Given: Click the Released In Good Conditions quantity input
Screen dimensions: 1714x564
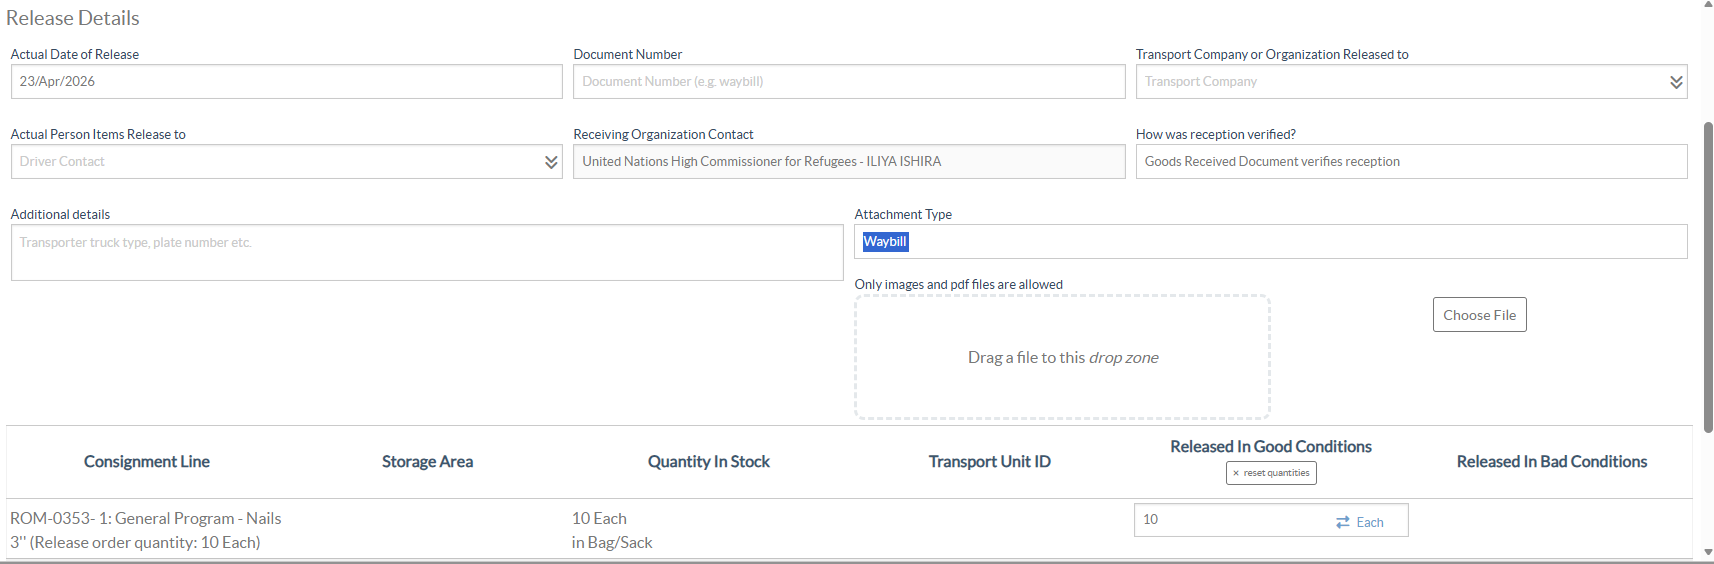Looking at the screenshot, I should [1230, 520].
